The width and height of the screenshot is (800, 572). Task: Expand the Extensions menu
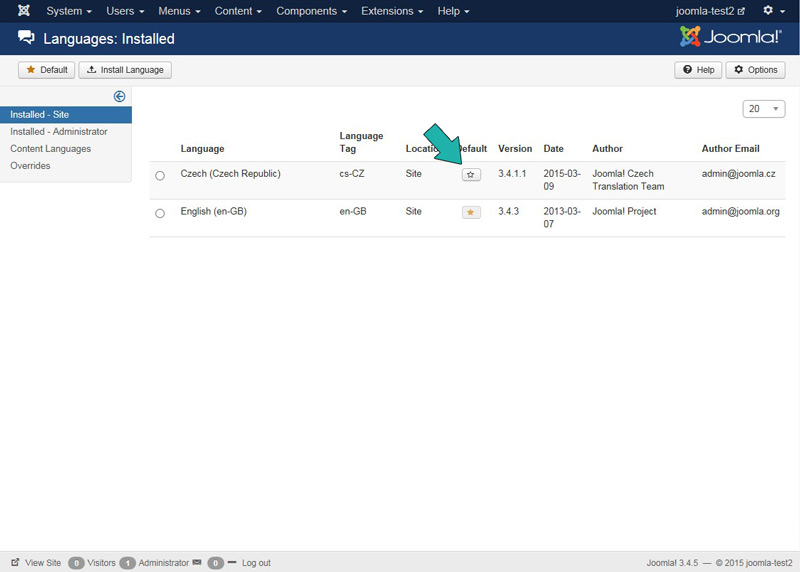pyautogui.click(x=391, y=11)
